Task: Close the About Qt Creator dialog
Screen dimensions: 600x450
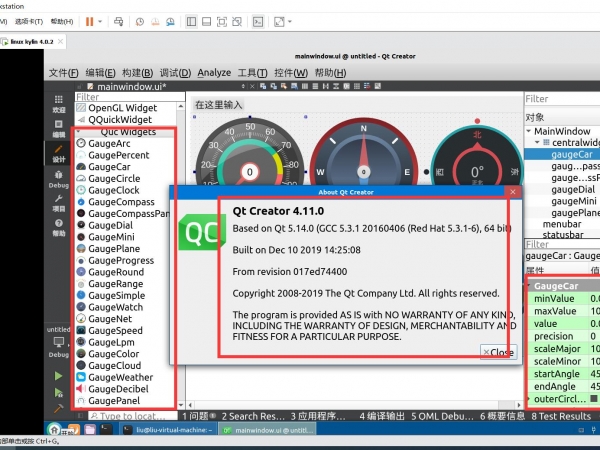Action: coord(498,352)
